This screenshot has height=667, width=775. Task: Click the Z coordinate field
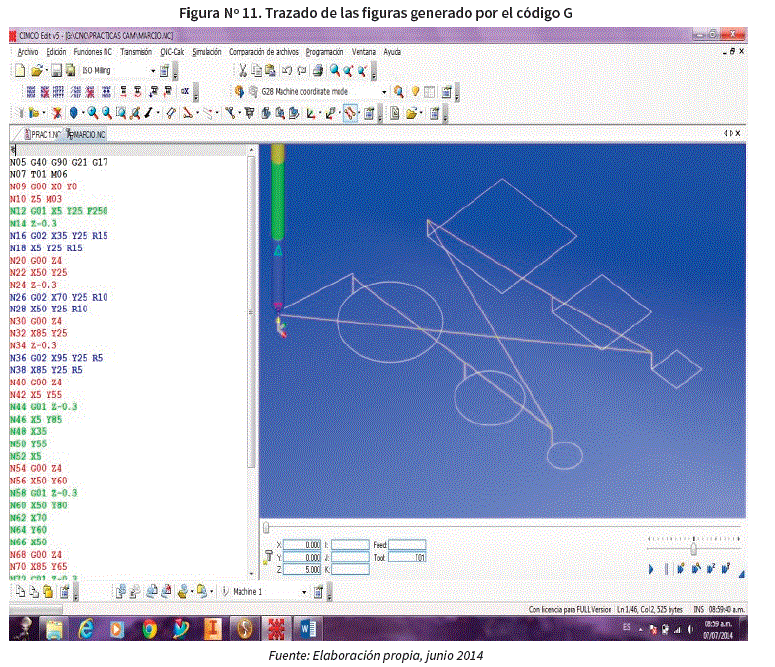(x=302, y=569)
